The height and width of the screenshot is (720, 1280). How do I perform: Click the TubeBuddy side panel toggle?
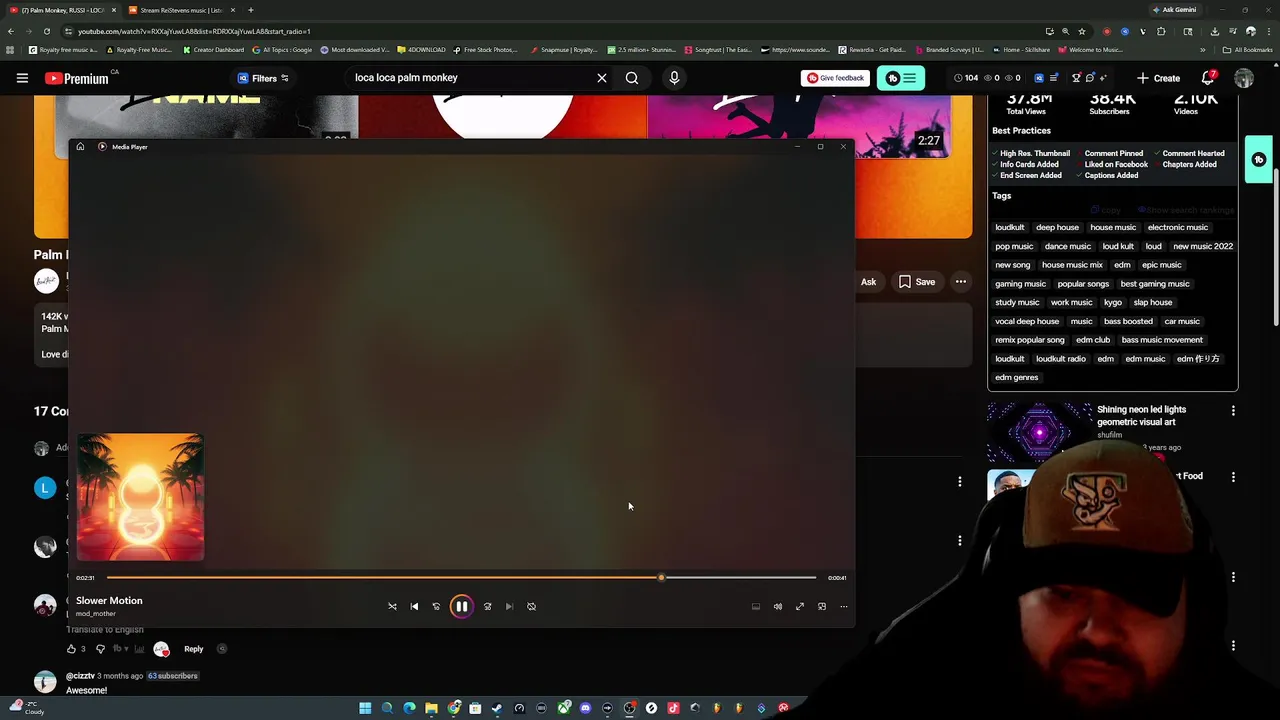click(1259, 159)
